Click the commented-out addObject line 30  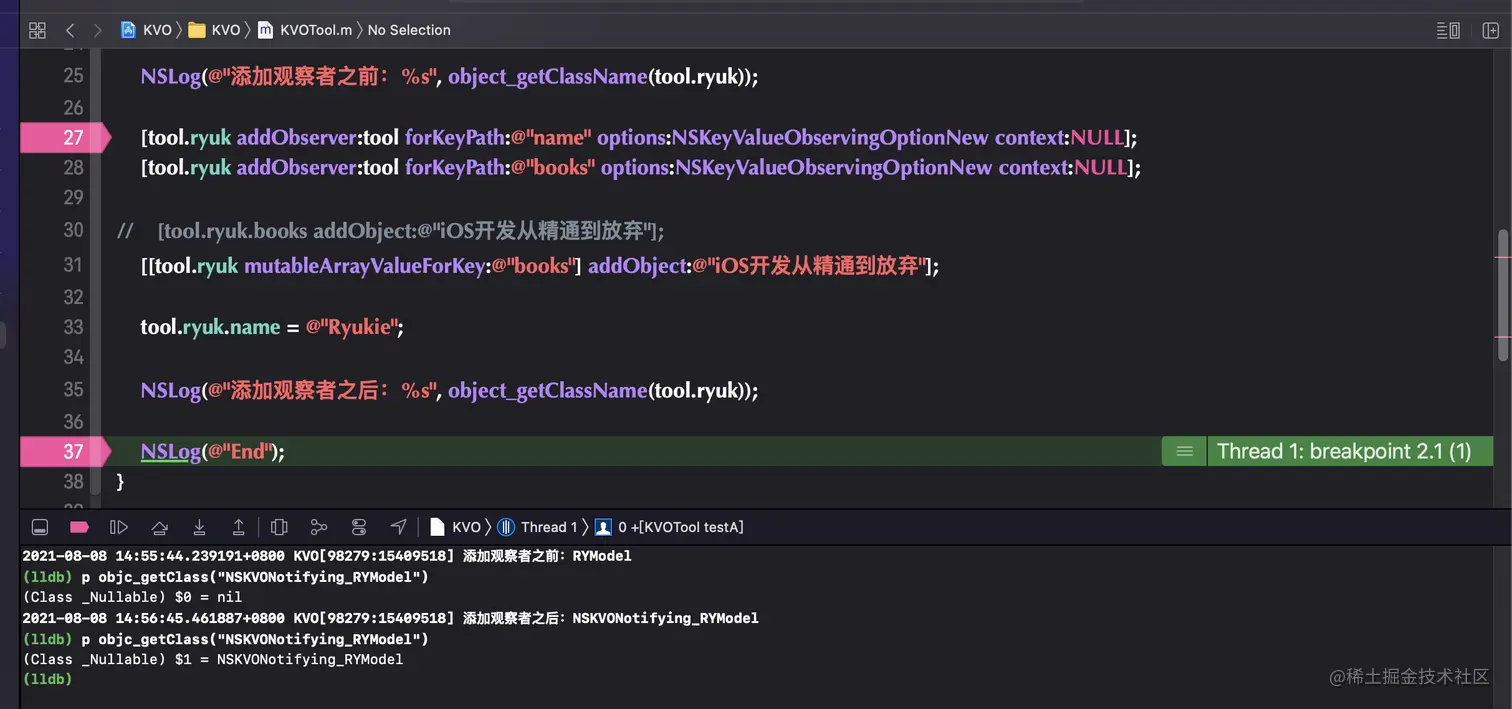click(391, 231)
